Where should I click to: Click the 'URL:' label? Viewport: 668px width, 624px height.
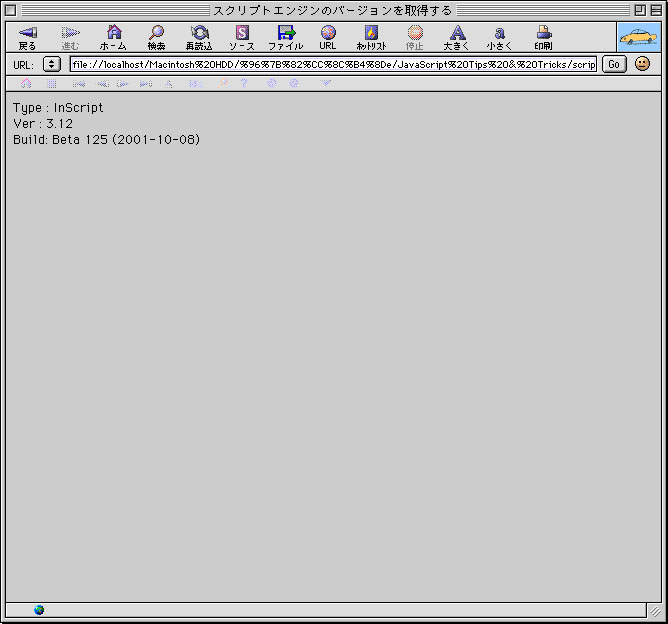pyautogui.click(x=23, y=65)
